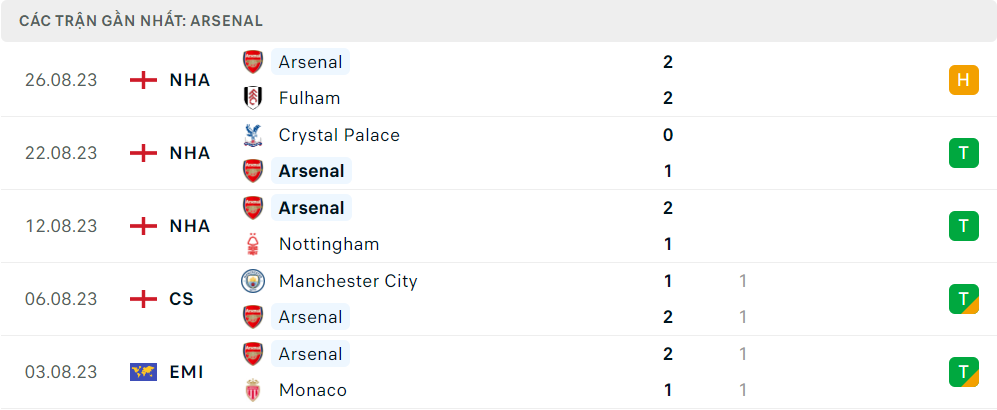Click the Các Trận Gần Nhất: Arsenal header
The width and height of the screenshot is (997, 410).
pyautogui.click(x=141, y=21)
